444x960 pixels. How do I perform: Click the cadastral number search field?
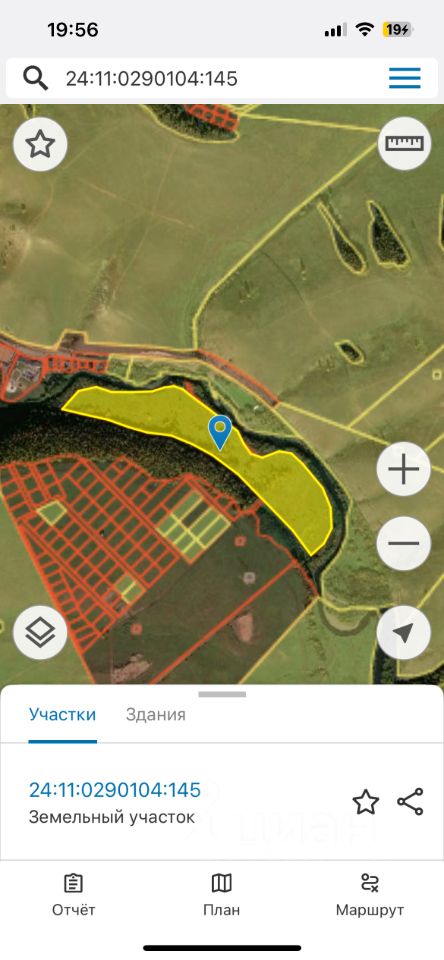click(x=222, y=78)
